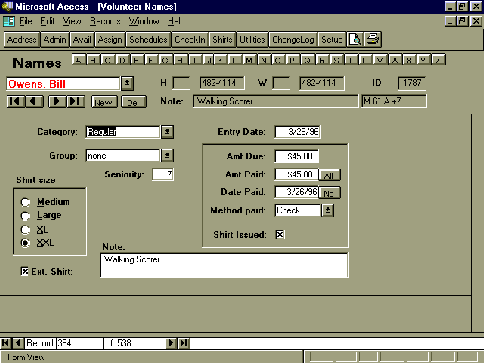Click the ID field showing 1787
The width and height of the screenshot is (484, 363).
tap(412, 83)
